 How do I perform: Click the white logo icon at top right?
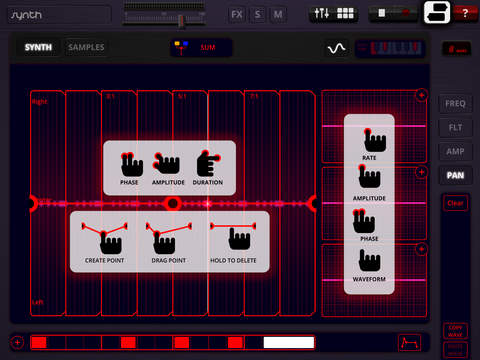pyautogui.click(x=437, y=12)
